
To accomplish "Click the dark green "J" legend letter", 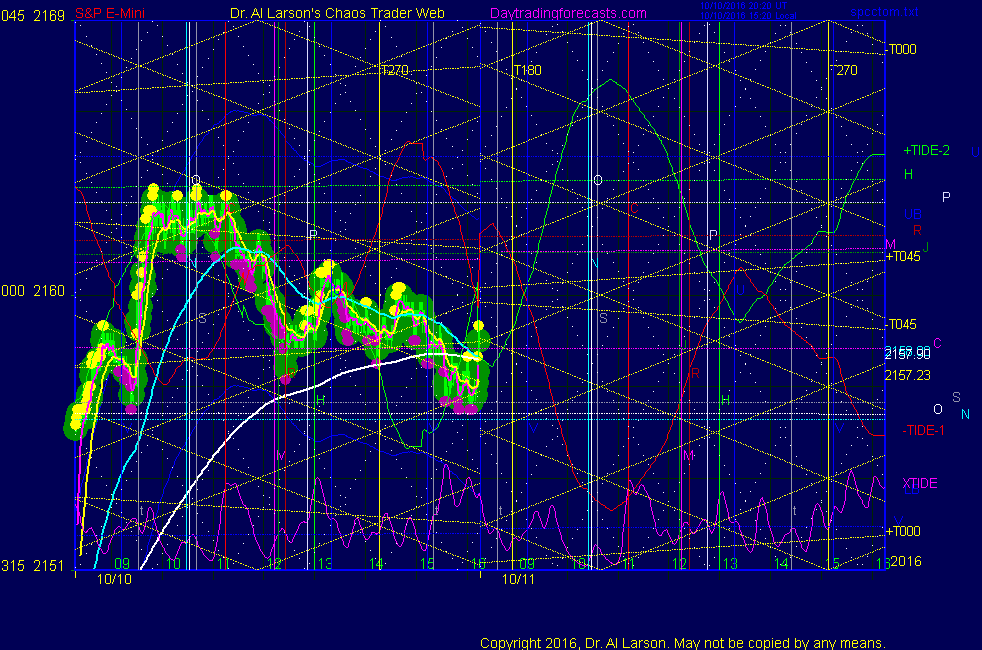I will pyautogui.click(x=926, y=247).
